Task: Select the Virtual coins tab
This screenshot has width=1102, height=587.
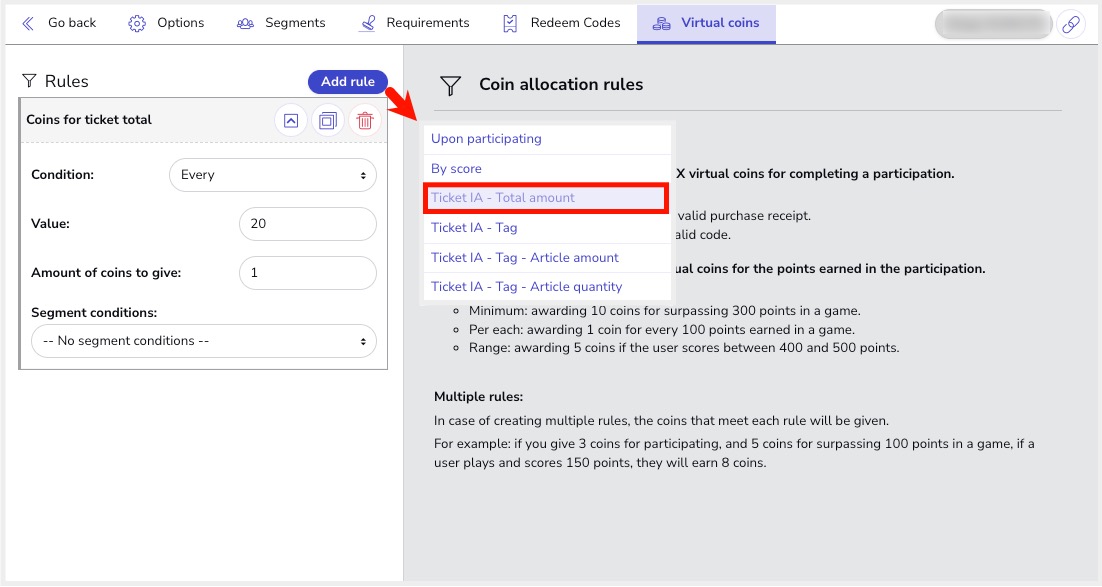Action: click(x=706, y=23)
